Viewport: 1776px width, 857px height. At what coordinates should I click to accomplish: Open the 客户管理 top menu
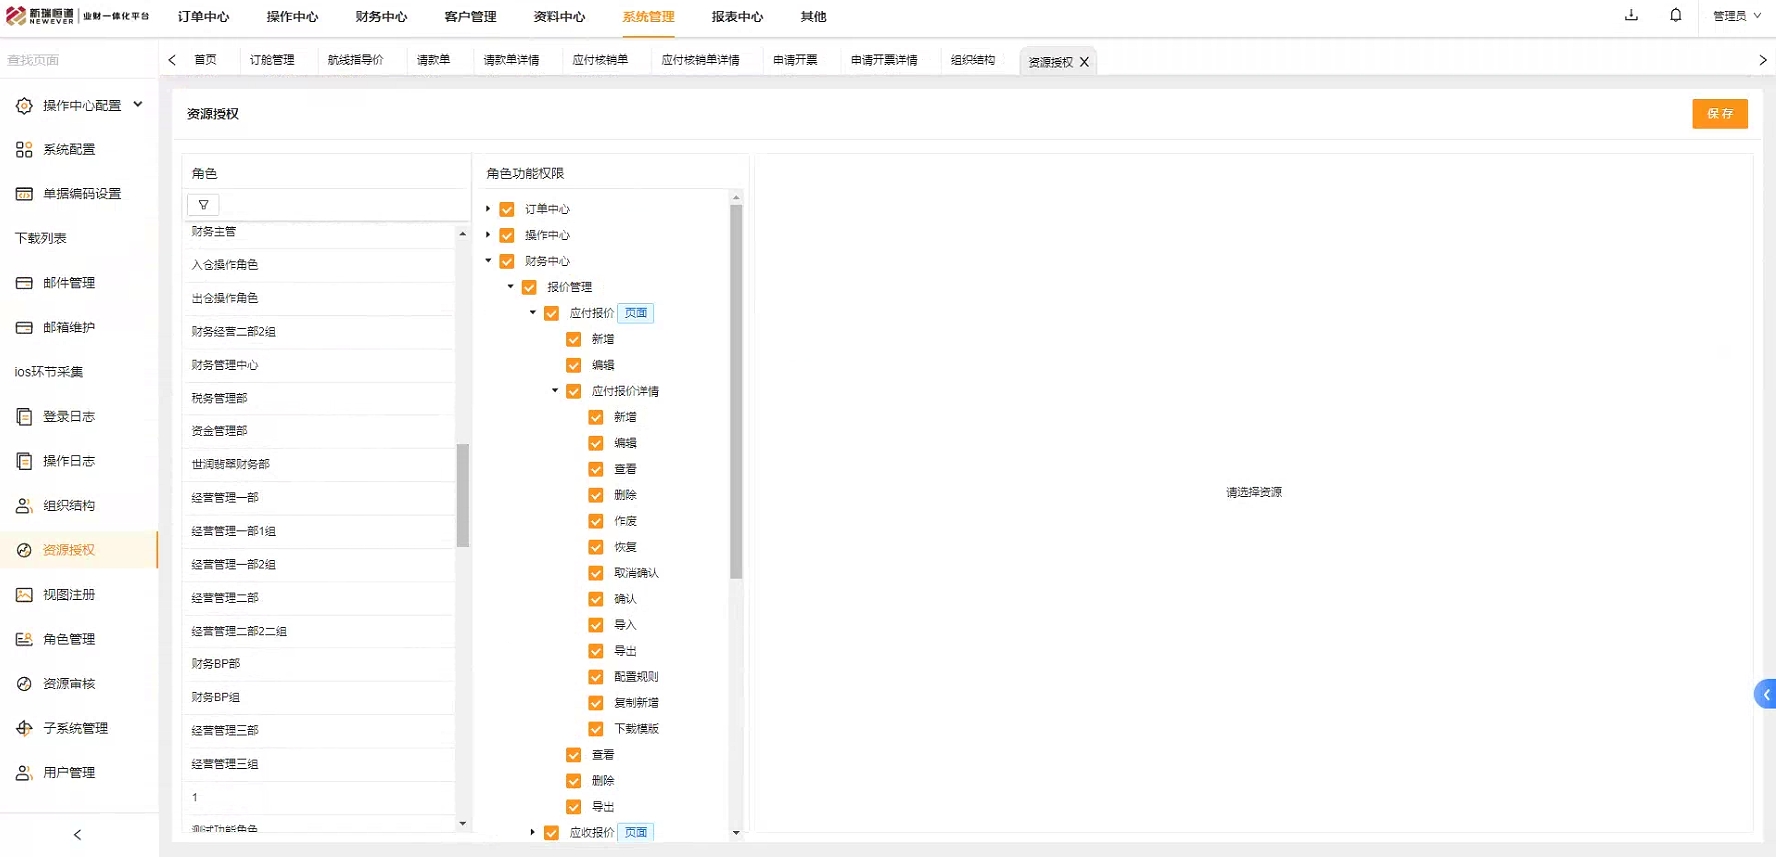(470, 17)
